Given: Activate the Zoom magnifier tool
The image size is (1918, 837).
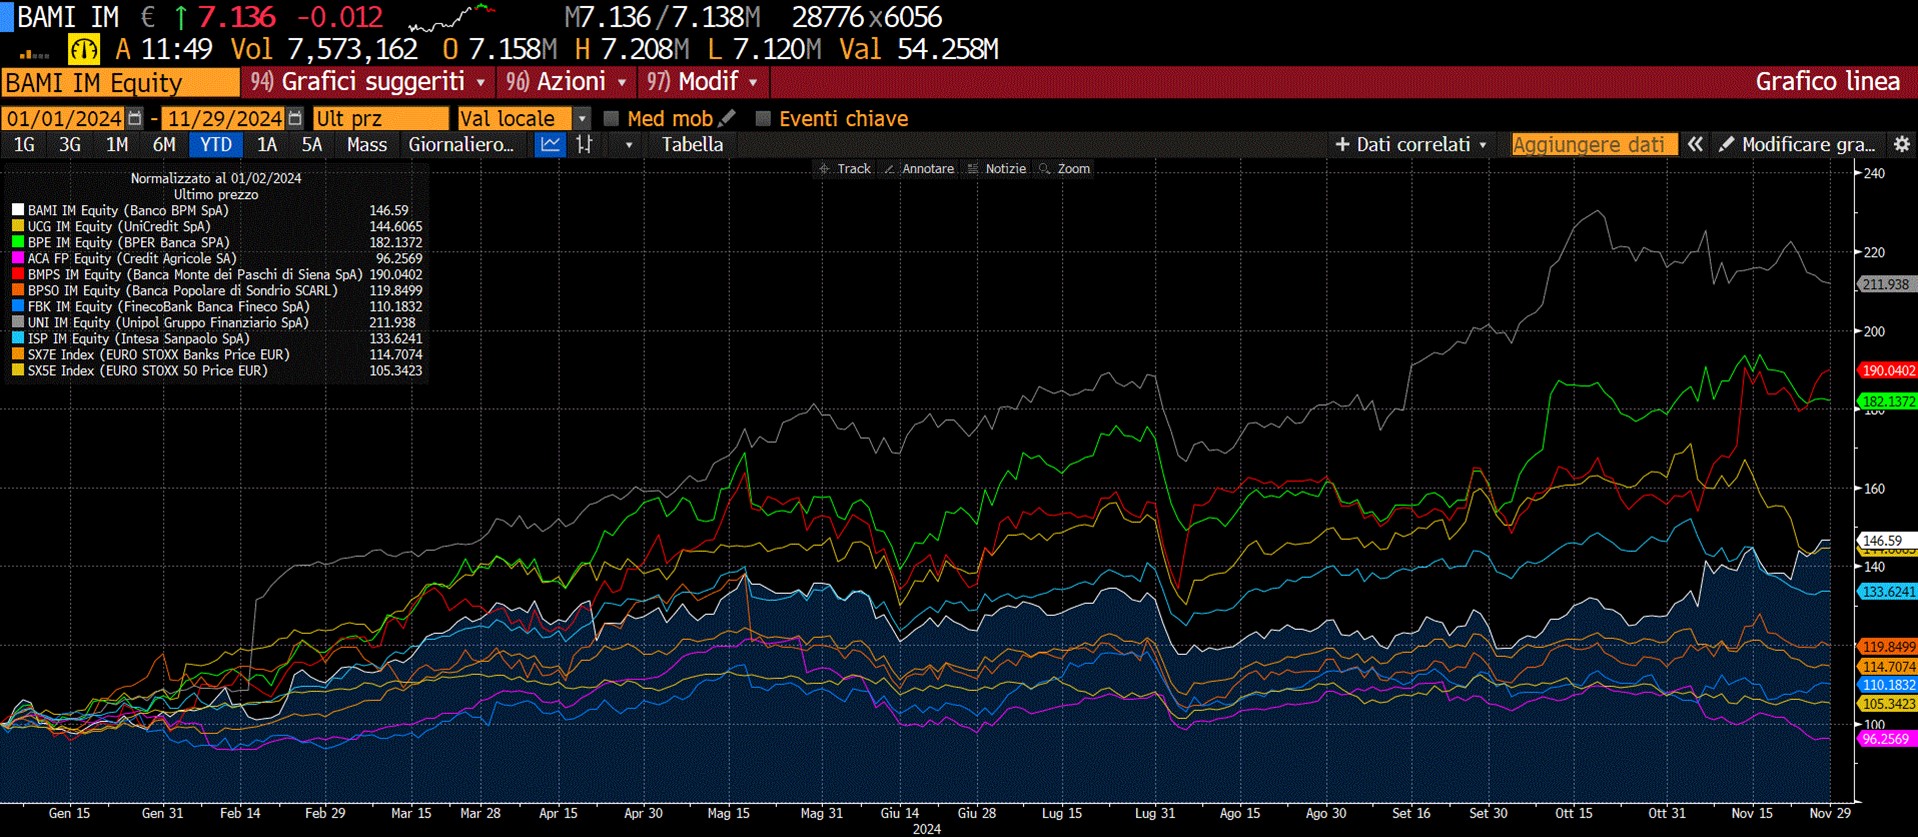Looking at the screenshot, I should coord(1065,169).
